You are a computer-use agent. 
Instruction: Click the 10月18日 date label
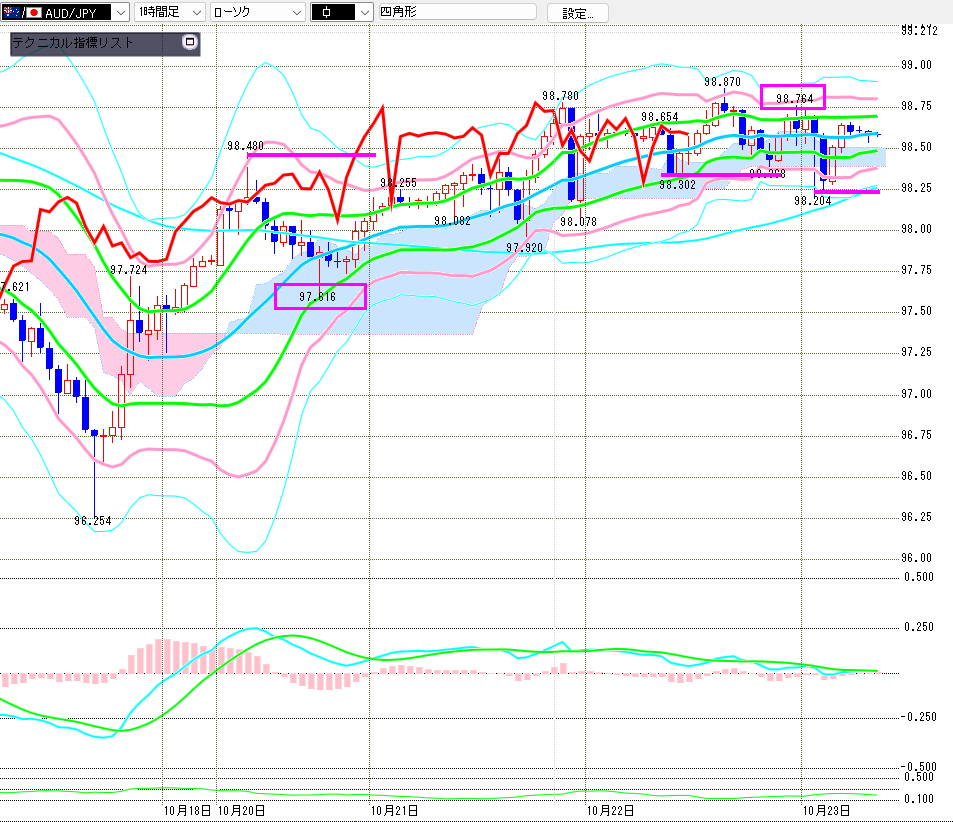[186, 810]
